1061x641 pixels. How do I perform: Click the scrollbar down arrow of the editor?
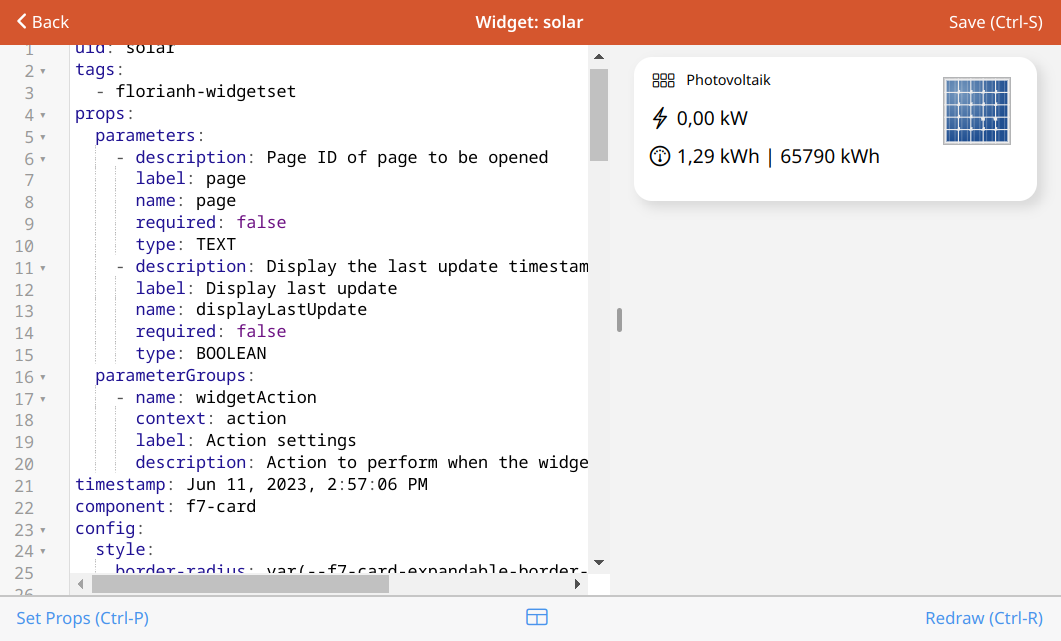pos(599,563)
